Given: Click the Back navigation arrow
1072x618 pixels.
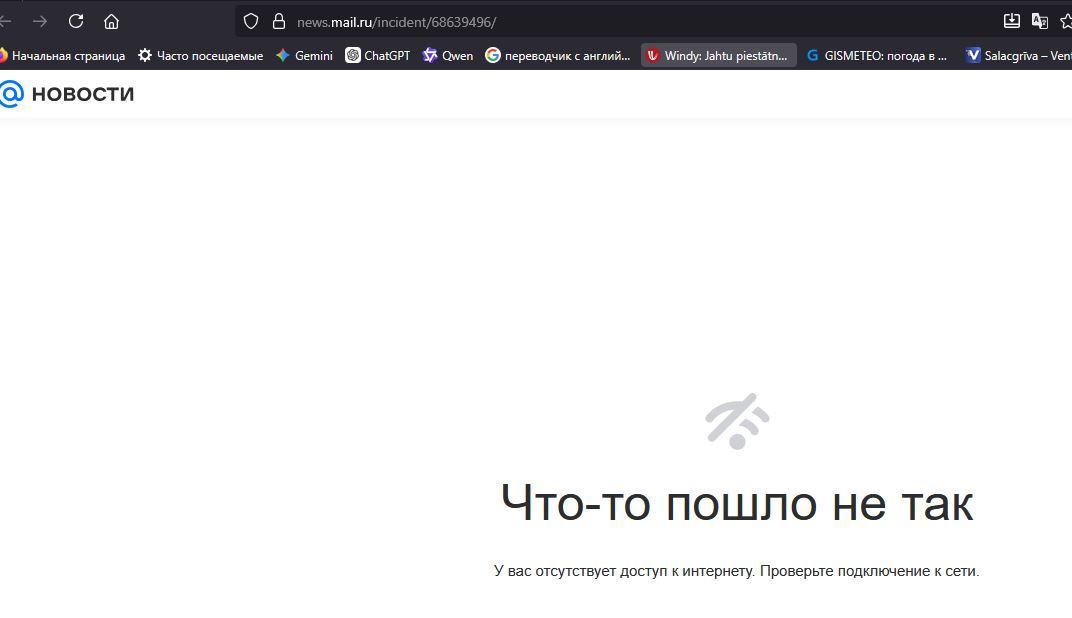Looking at the screenshot, I should click(x=5, y=21).
